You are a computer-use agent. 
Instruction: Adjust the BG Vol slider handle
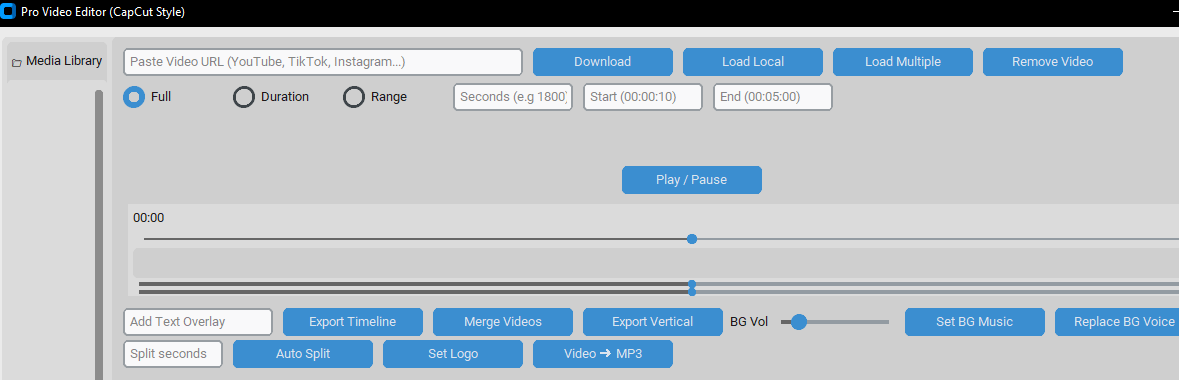tap(799, 322)
